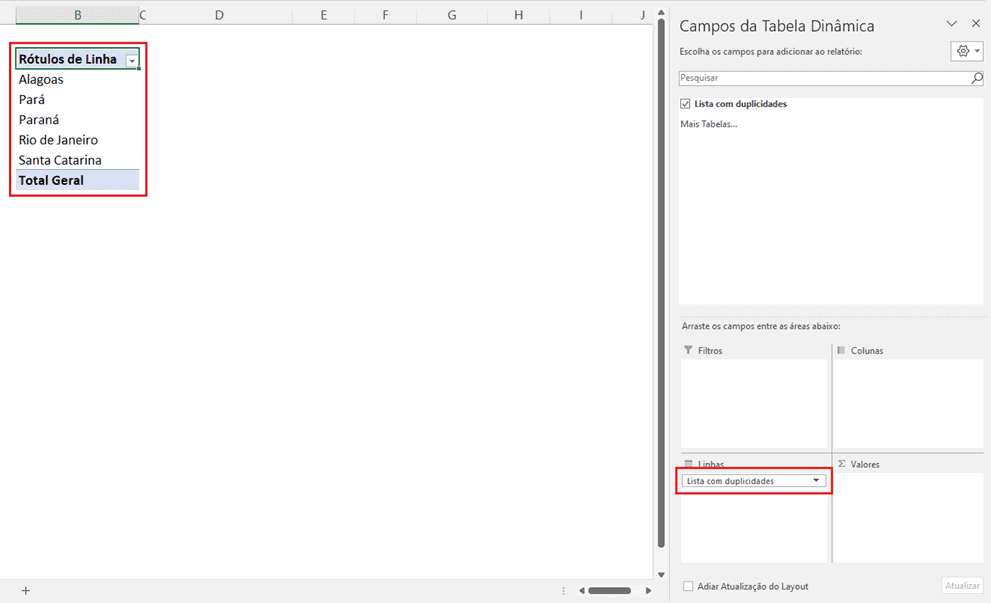Click the vertical scrollbar up arrow
Viewport: 991px width, 603px height.
[x=660, y=15]
